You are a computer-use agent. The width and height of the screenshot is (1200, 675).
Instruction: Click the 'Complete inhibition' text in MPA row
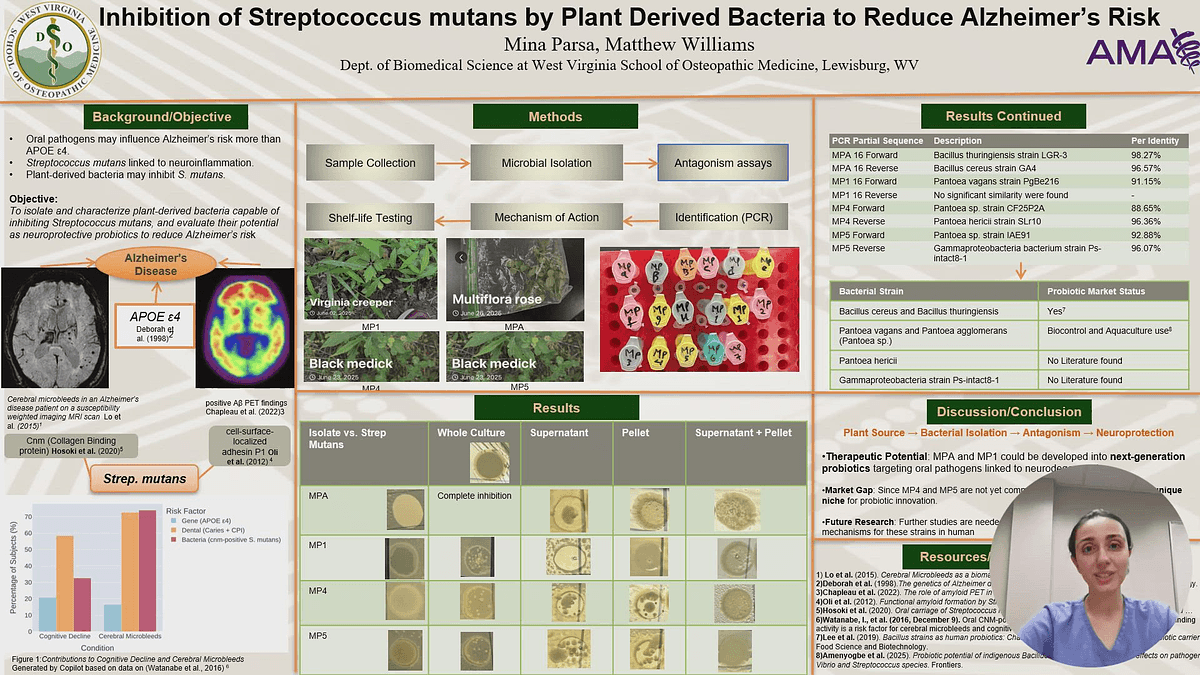tap(474, 496)
